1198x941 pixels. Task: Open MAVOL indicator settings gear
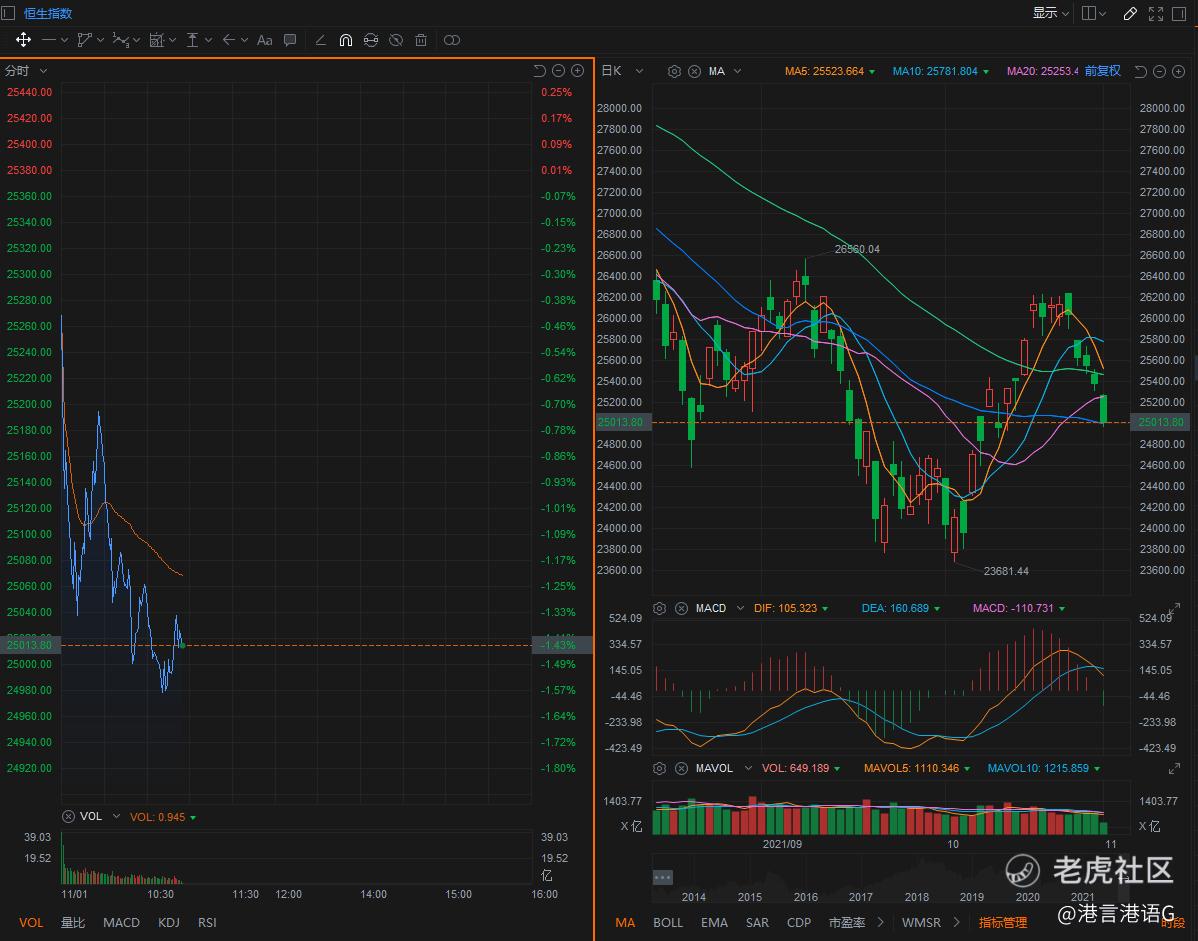pyautogui.click(x=659, y=768)
